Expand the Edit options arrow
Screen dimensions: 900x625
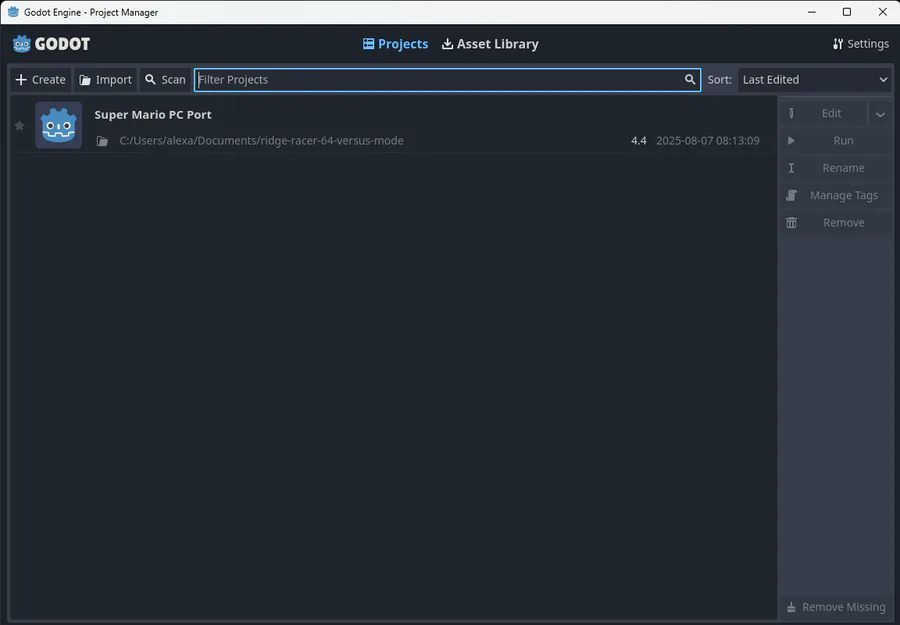880,114
